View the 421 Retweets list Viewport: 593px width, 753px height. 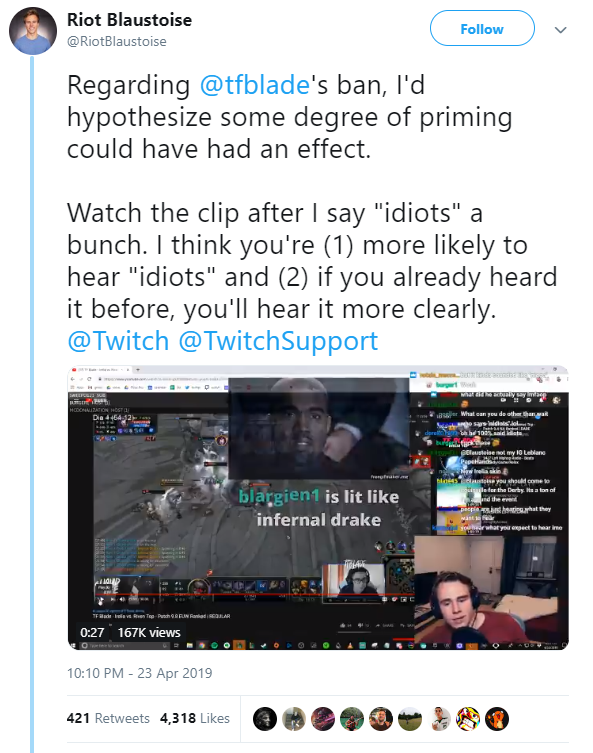point(108,718)
